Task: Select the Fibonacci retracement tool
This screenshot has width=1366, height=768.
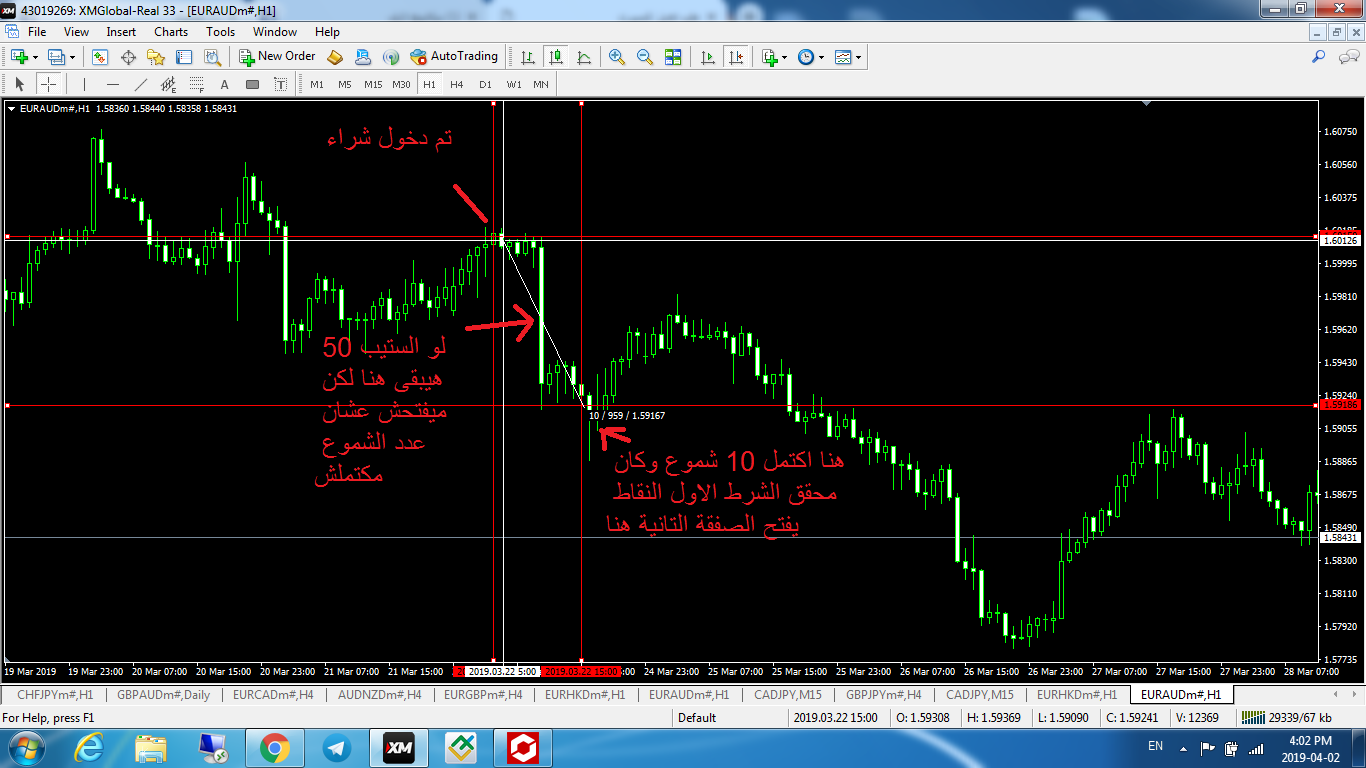Action: (197, 84)
